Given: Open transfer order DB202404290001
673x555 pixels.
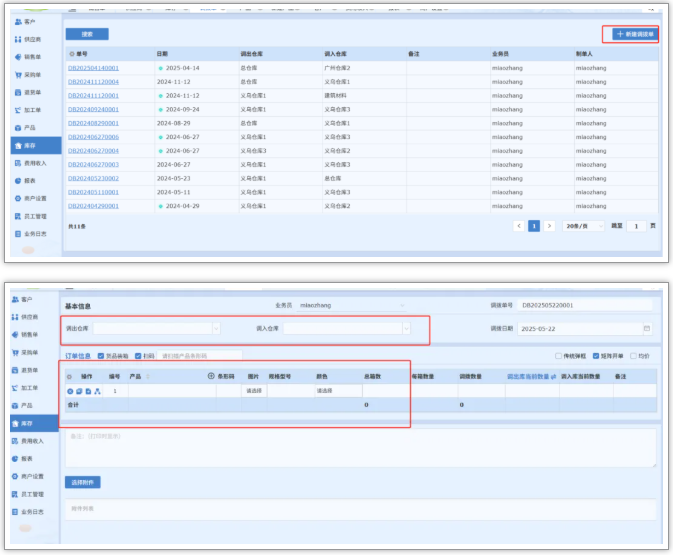Looking at the screenshot, I should 93,206.
